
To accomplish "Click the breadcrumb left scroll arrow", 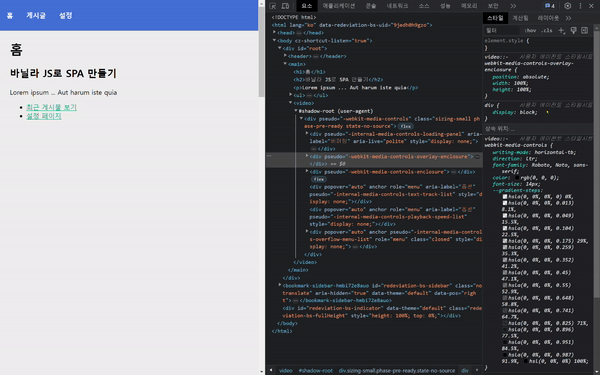I will pos(271,370).
